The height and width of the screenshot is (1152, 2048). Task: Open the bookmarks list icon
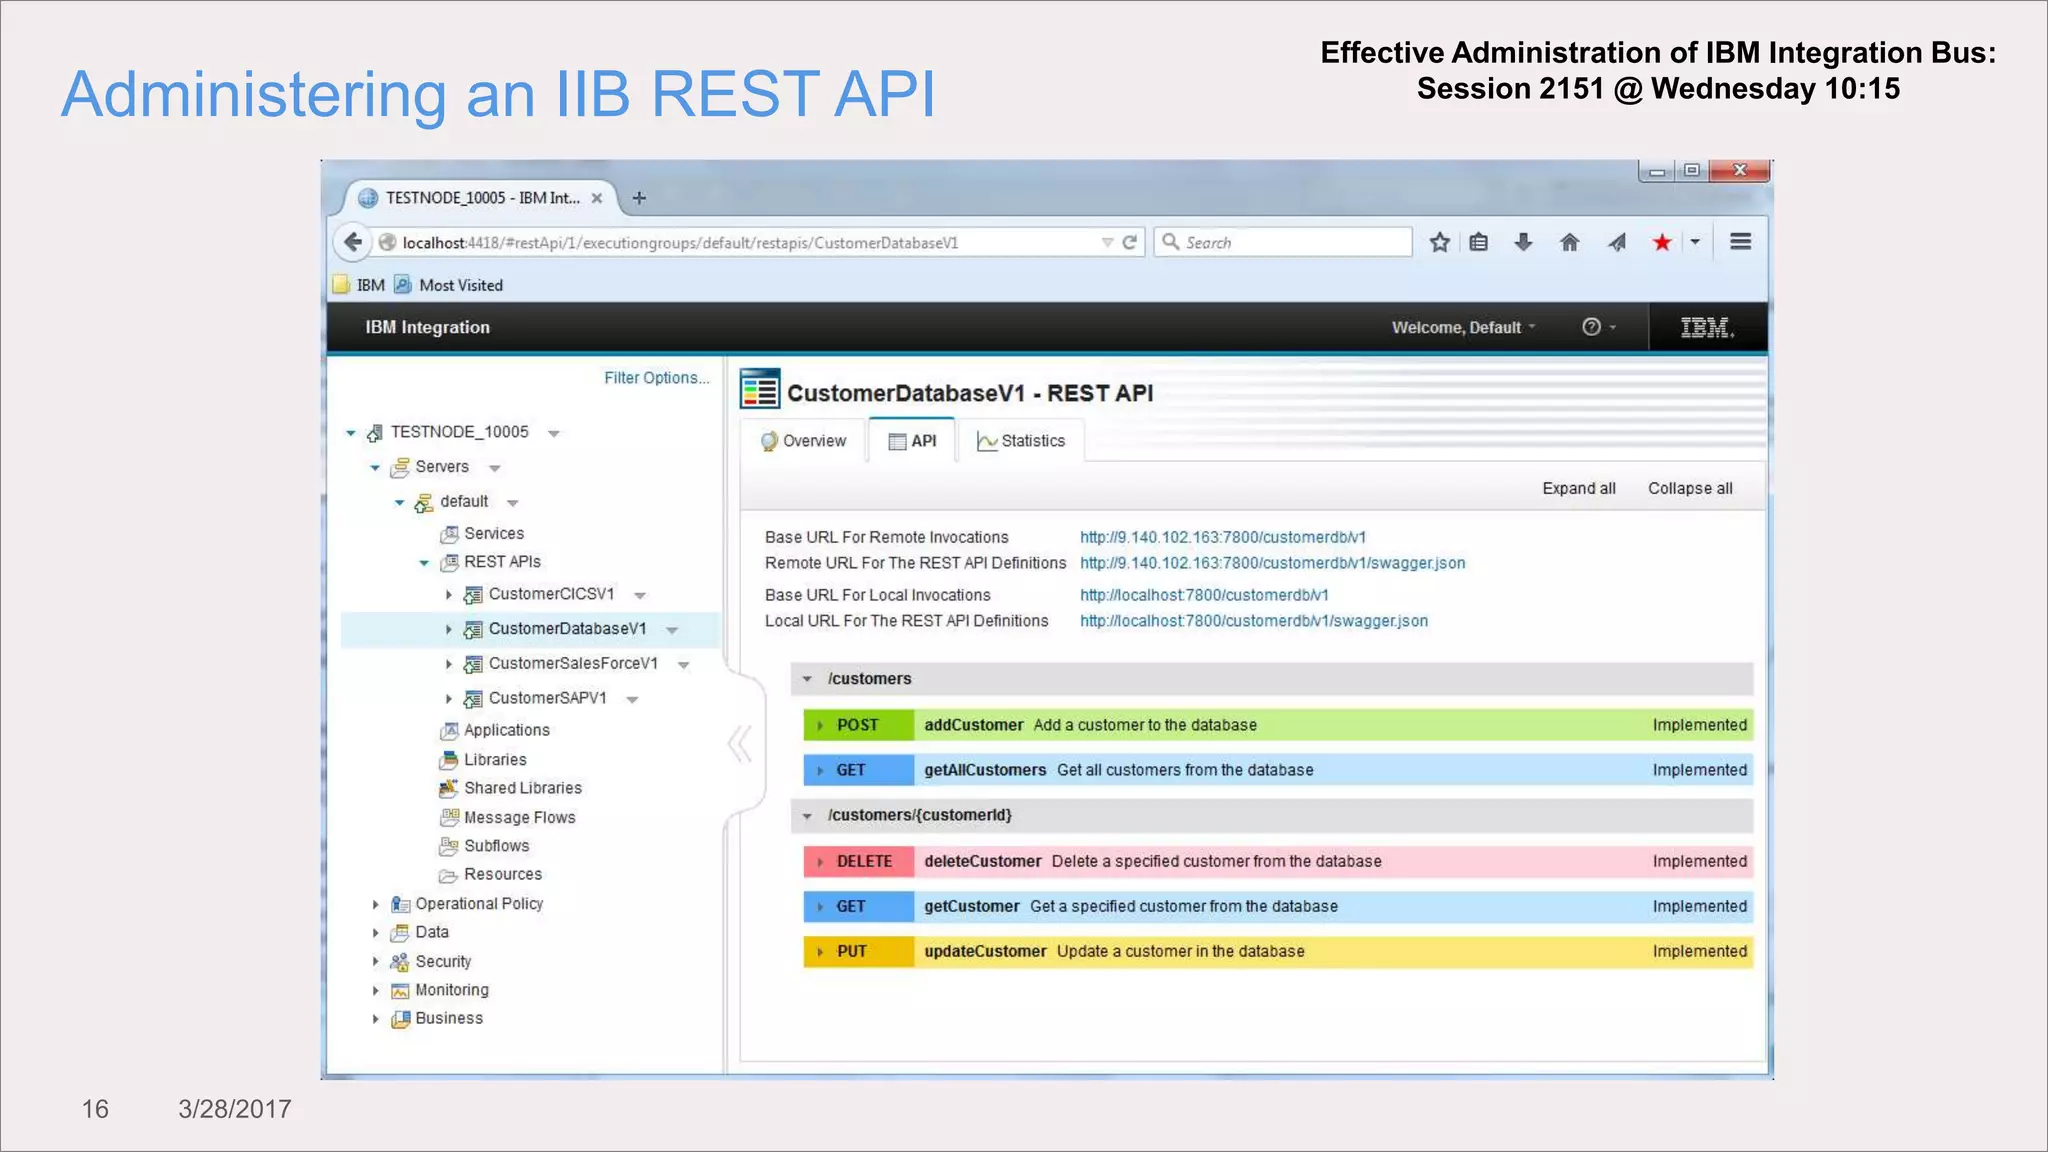click(x=1479, y=242)
